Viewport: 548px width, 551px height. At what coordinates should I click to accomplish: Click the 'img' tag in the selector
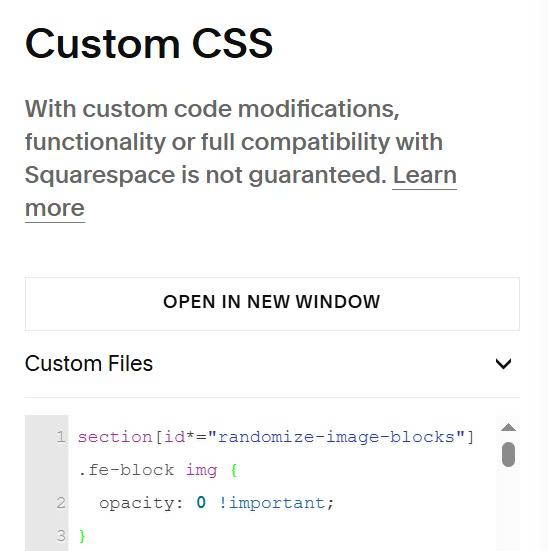201,471
